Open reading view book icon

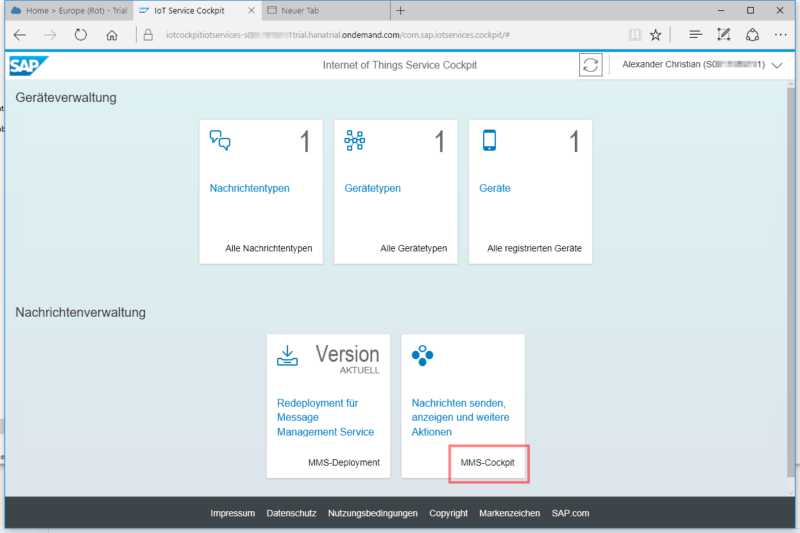[635, 35]
